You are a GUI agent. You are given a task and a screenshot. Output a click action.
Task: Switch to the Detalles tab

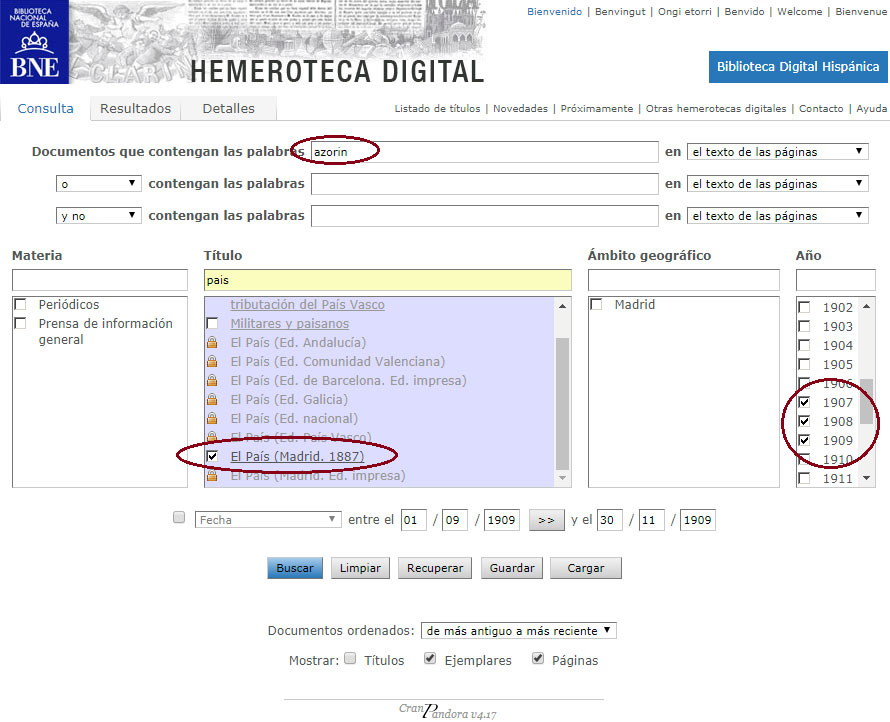(x=229, y=108)
